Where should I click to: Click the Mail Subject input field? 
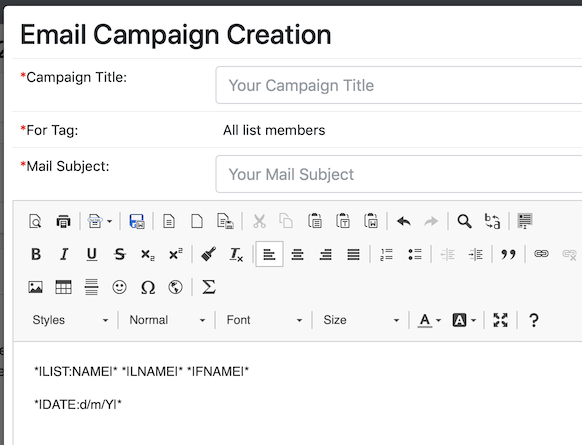click(399, 174)
